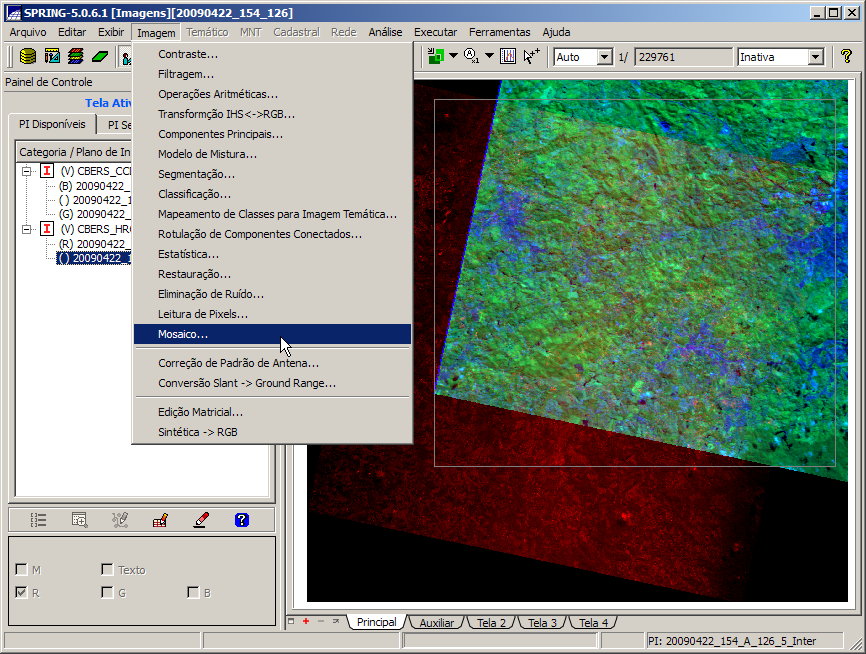Click the blue help icon in control panel

(x=241, y=520)
